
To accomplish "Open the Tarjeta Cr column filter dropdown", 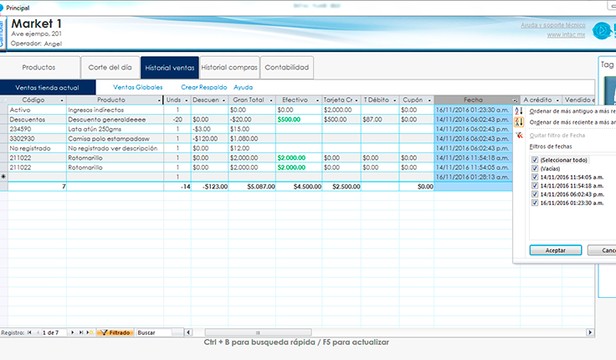I will click(356, 101).
